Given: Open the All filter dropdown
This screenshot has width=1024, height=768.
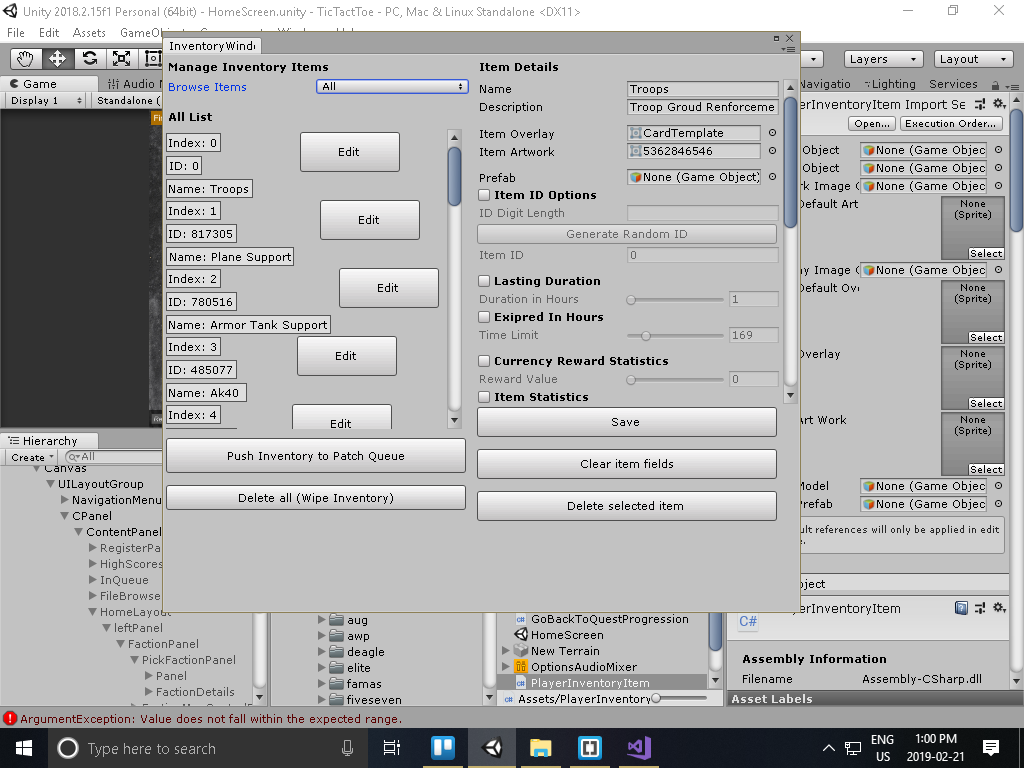Looking at the screenshot, I should 392,86.
